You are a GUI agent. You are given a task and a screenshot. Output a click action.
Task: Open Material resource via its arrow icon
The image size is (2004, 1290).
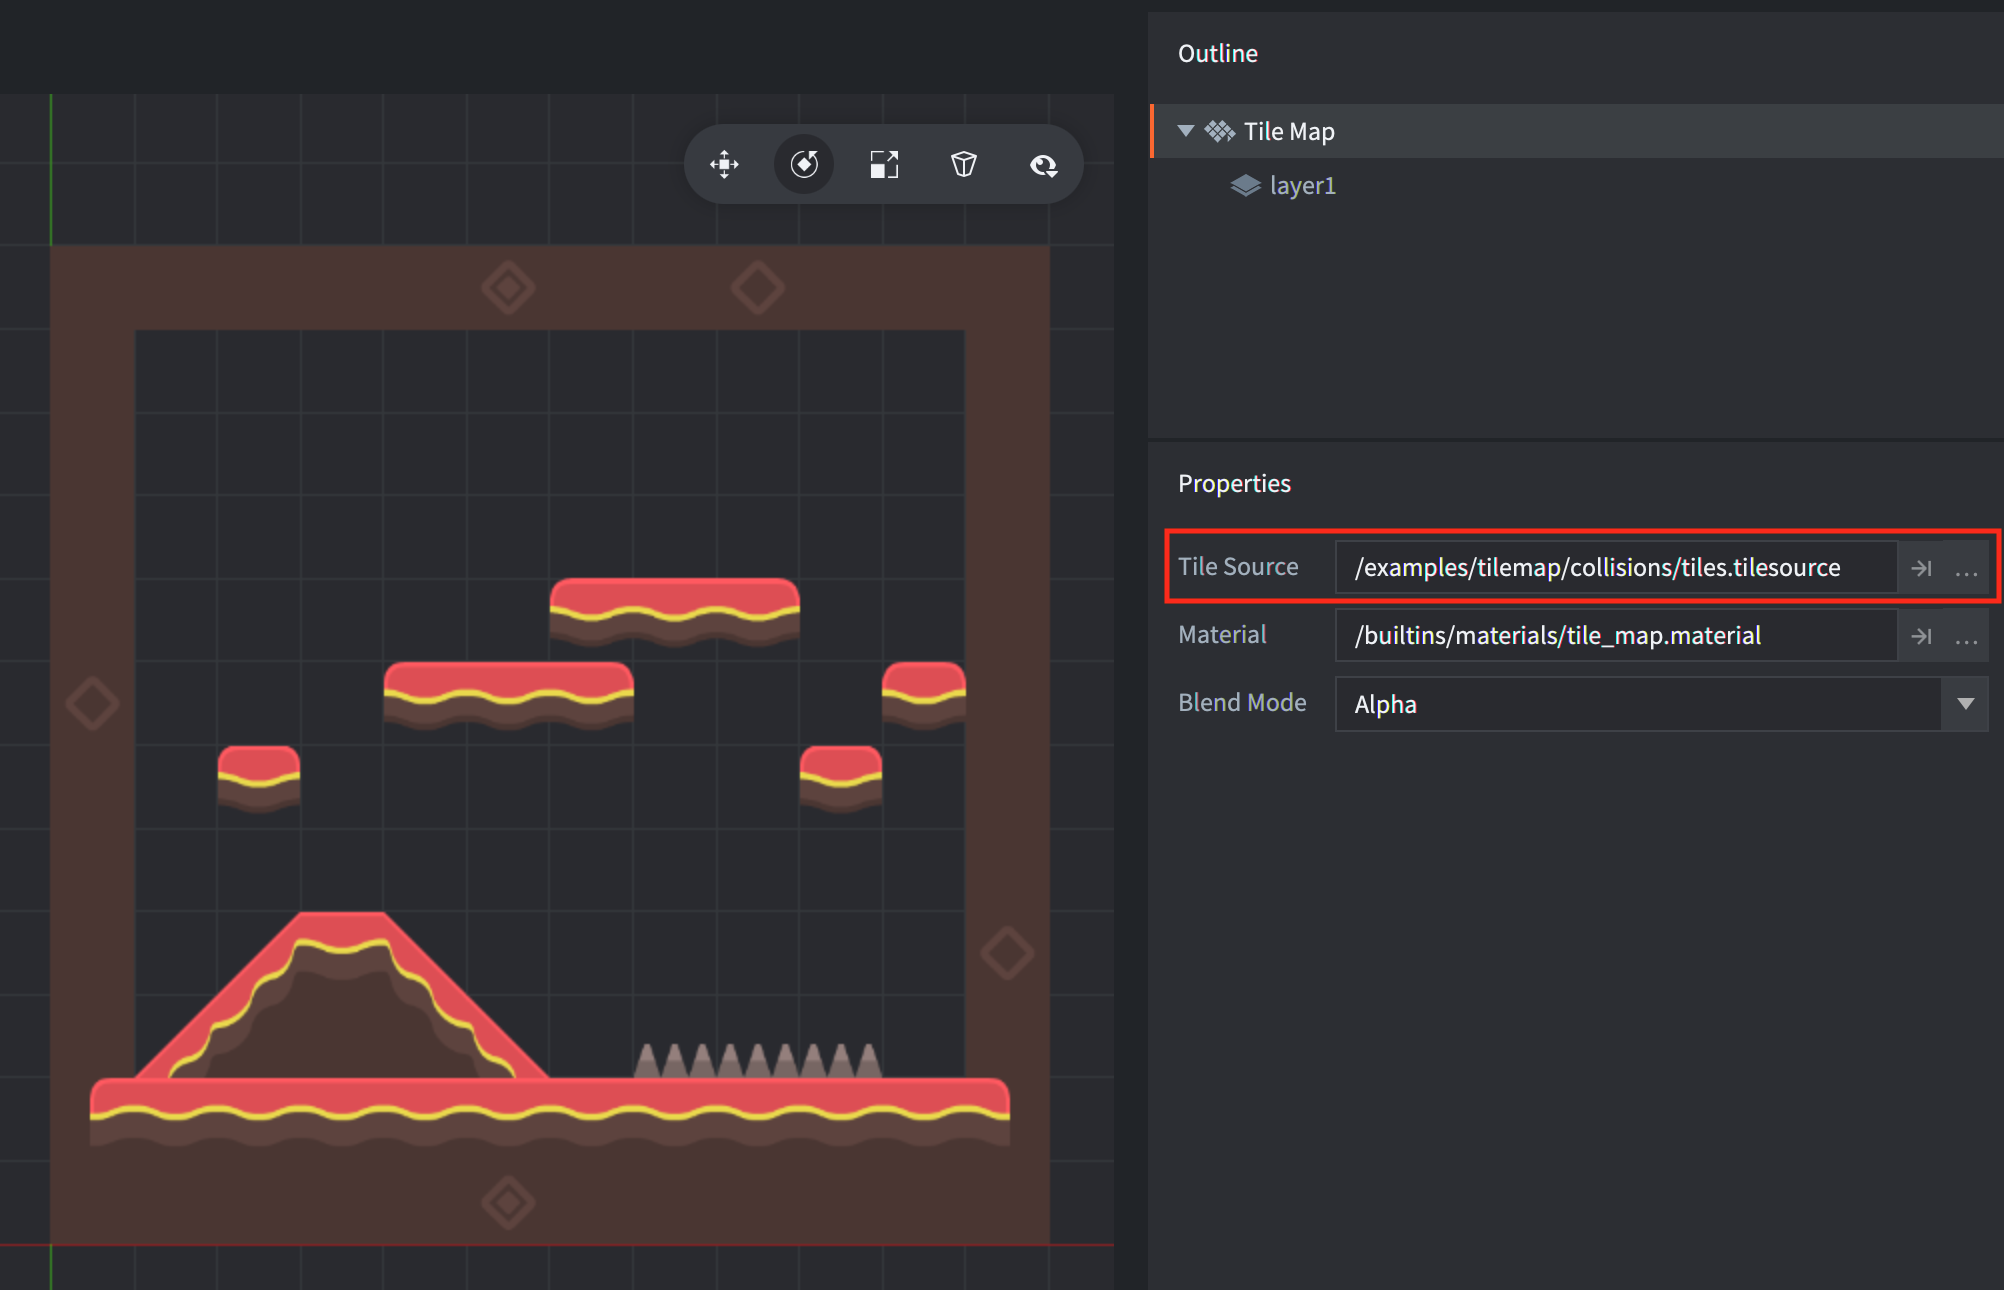click(x=1921, y=635)
